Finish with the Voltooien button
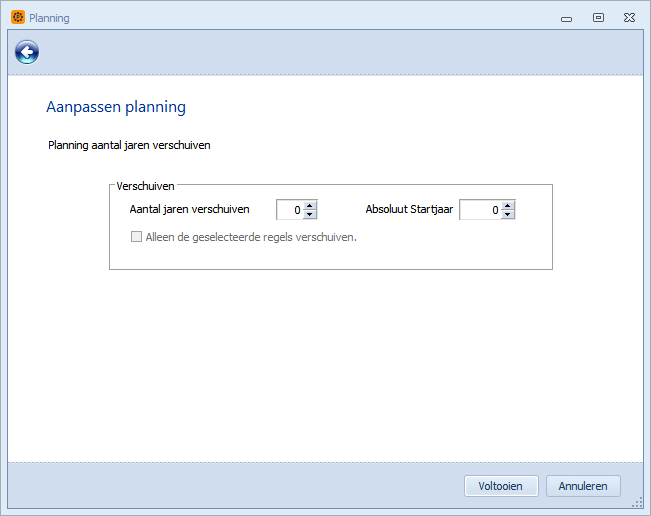Screen dimensions: 651x516 [501, 486]
